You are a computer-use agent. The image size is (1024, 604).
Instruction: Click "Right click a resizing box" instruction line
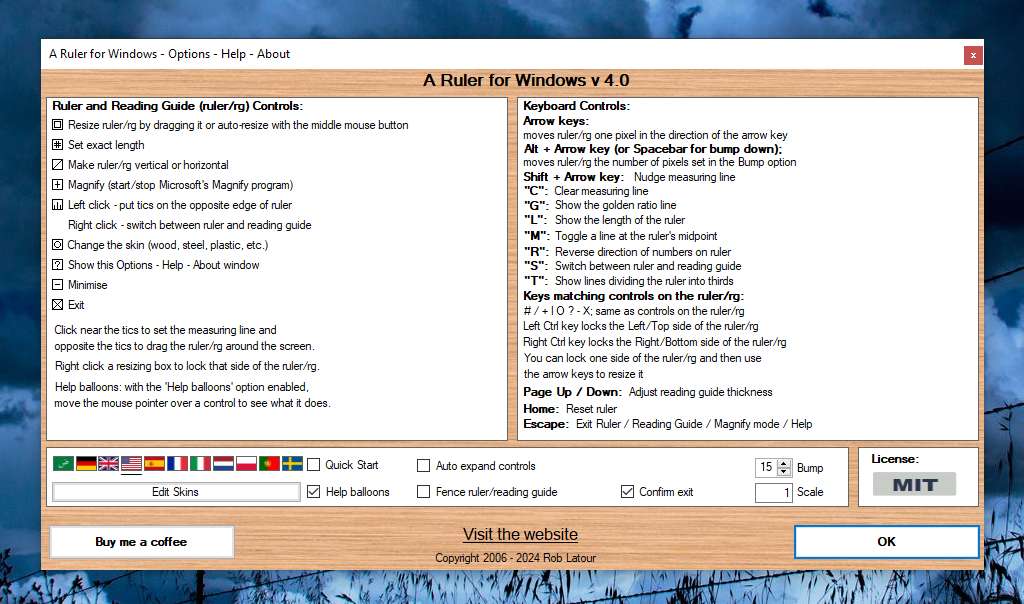tap(187, 366)
